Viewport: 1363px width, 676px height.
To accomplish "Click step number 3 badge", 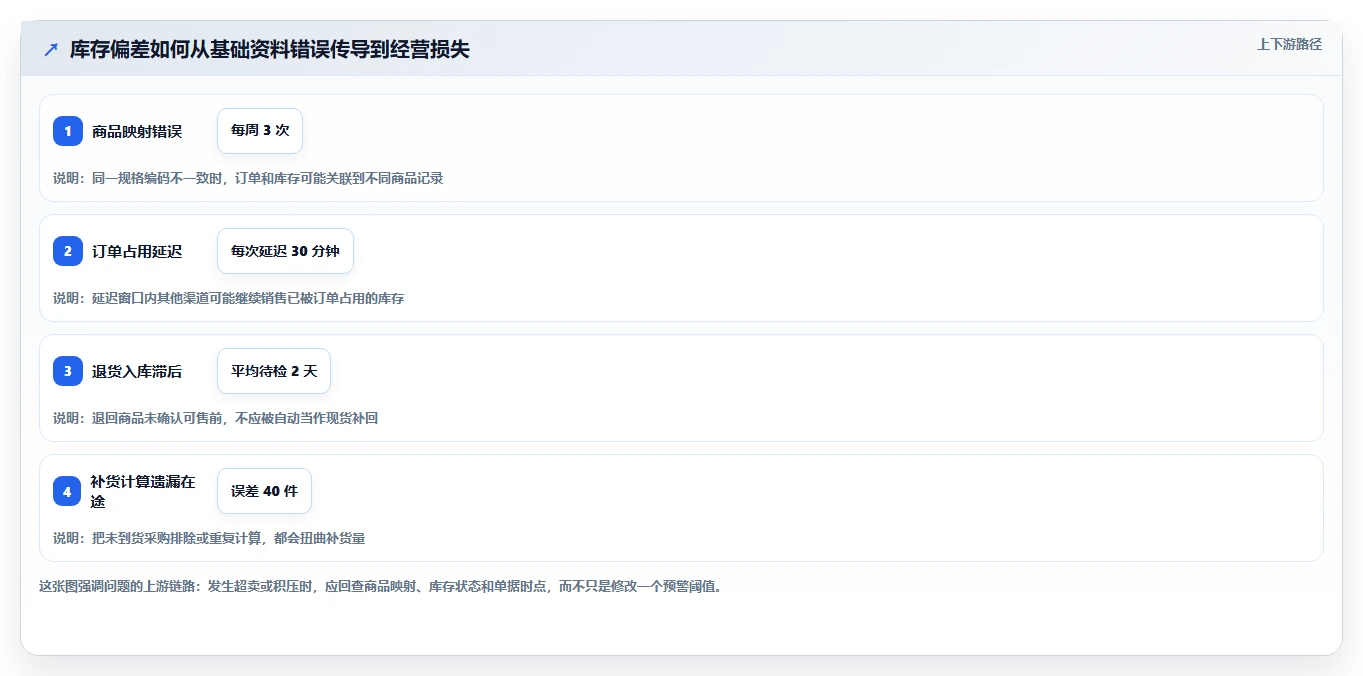I will pyautogui.click(x=68, y=371).
